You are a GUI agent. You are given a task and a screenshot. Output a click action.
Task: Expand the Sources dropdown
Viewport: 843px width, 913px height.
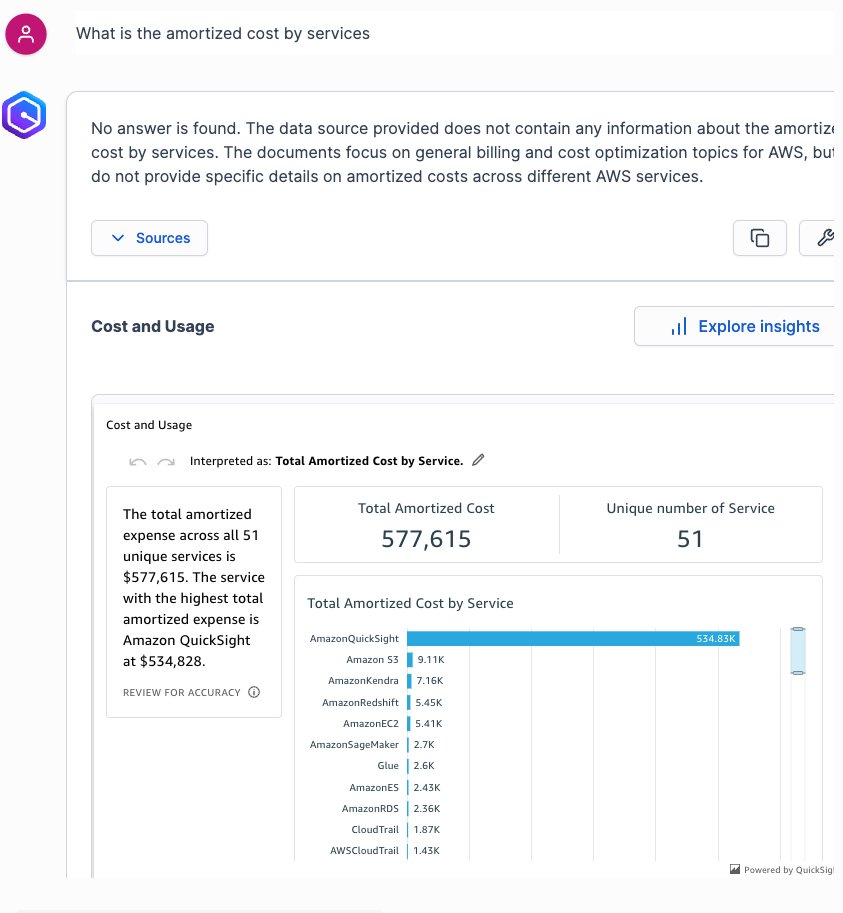click(x=149, y=238)
